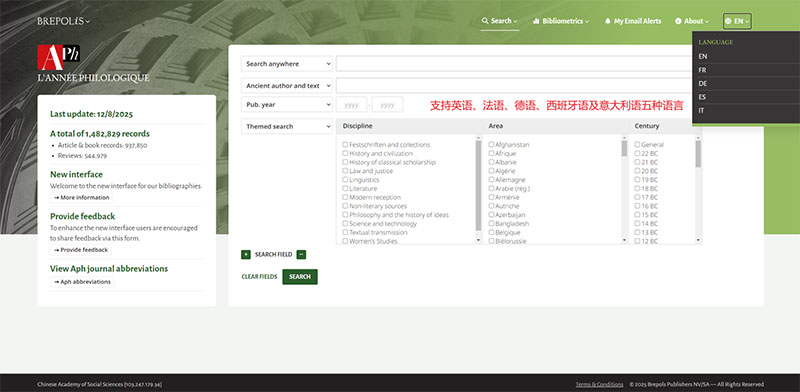
Task: Check Festschriften and collections
Action: point(345,144)
